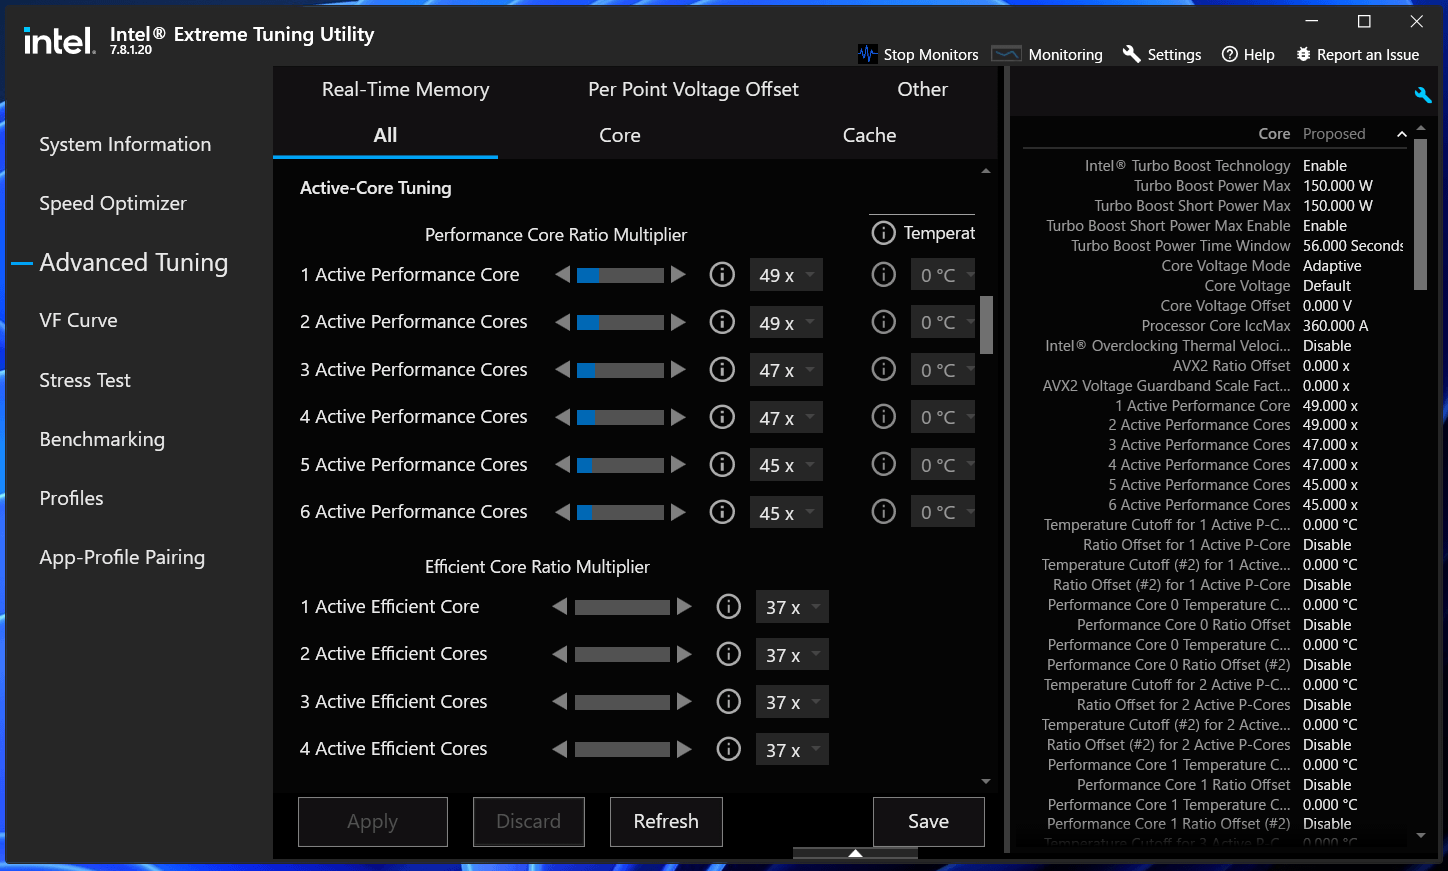The height and width of the screenshot is (871, 1448).
Task: Select the Core tab
Action: (x=620, y=135)
